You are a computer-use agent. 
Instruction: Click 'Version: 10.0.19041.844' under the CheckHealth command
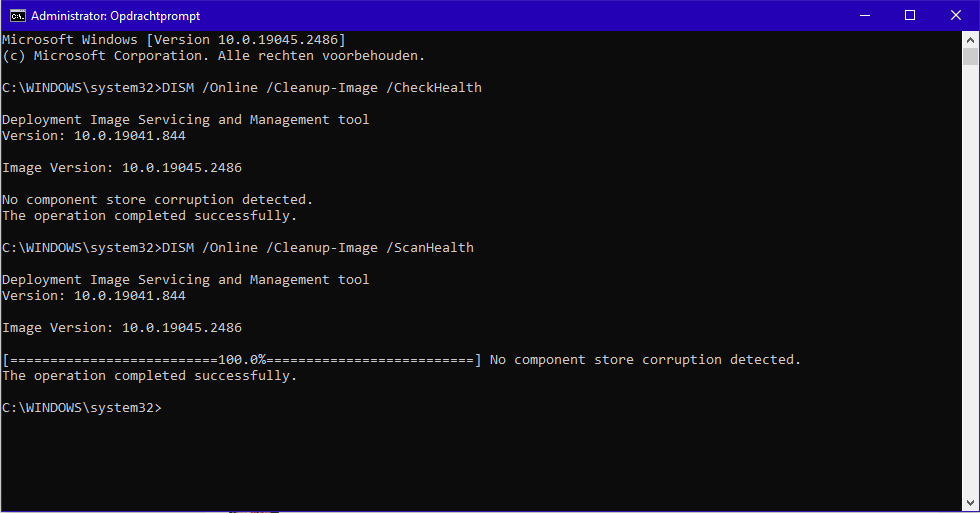[94, 136]
